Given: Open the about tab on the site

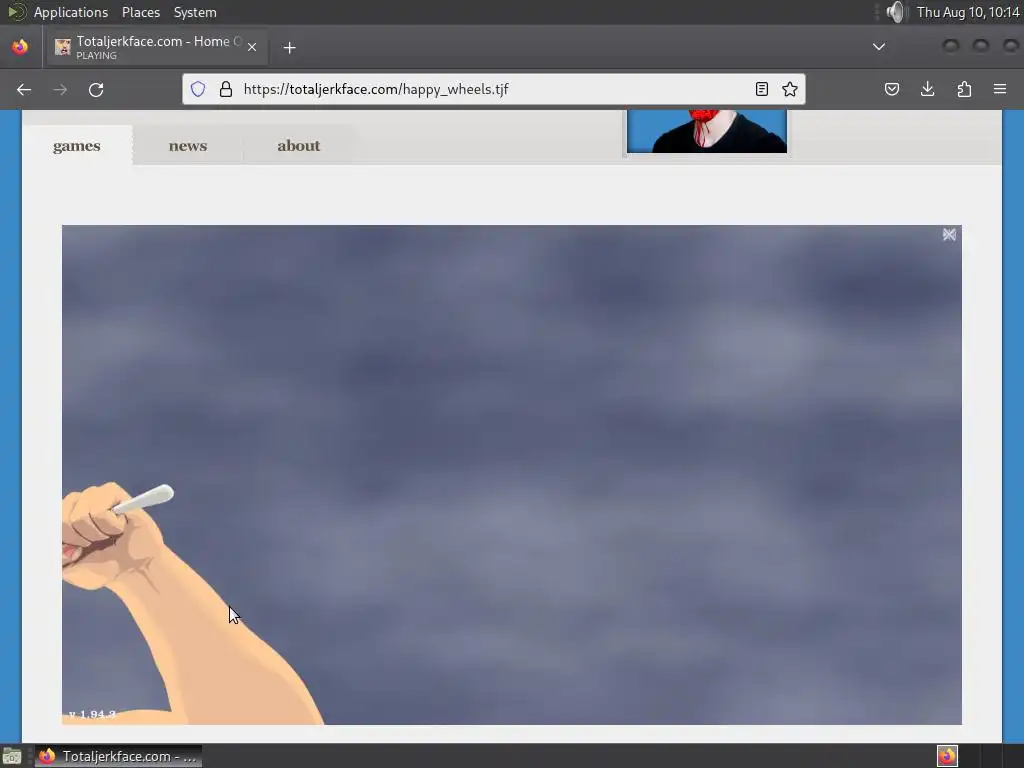Looking at the screenshot, I should (298, 146).
